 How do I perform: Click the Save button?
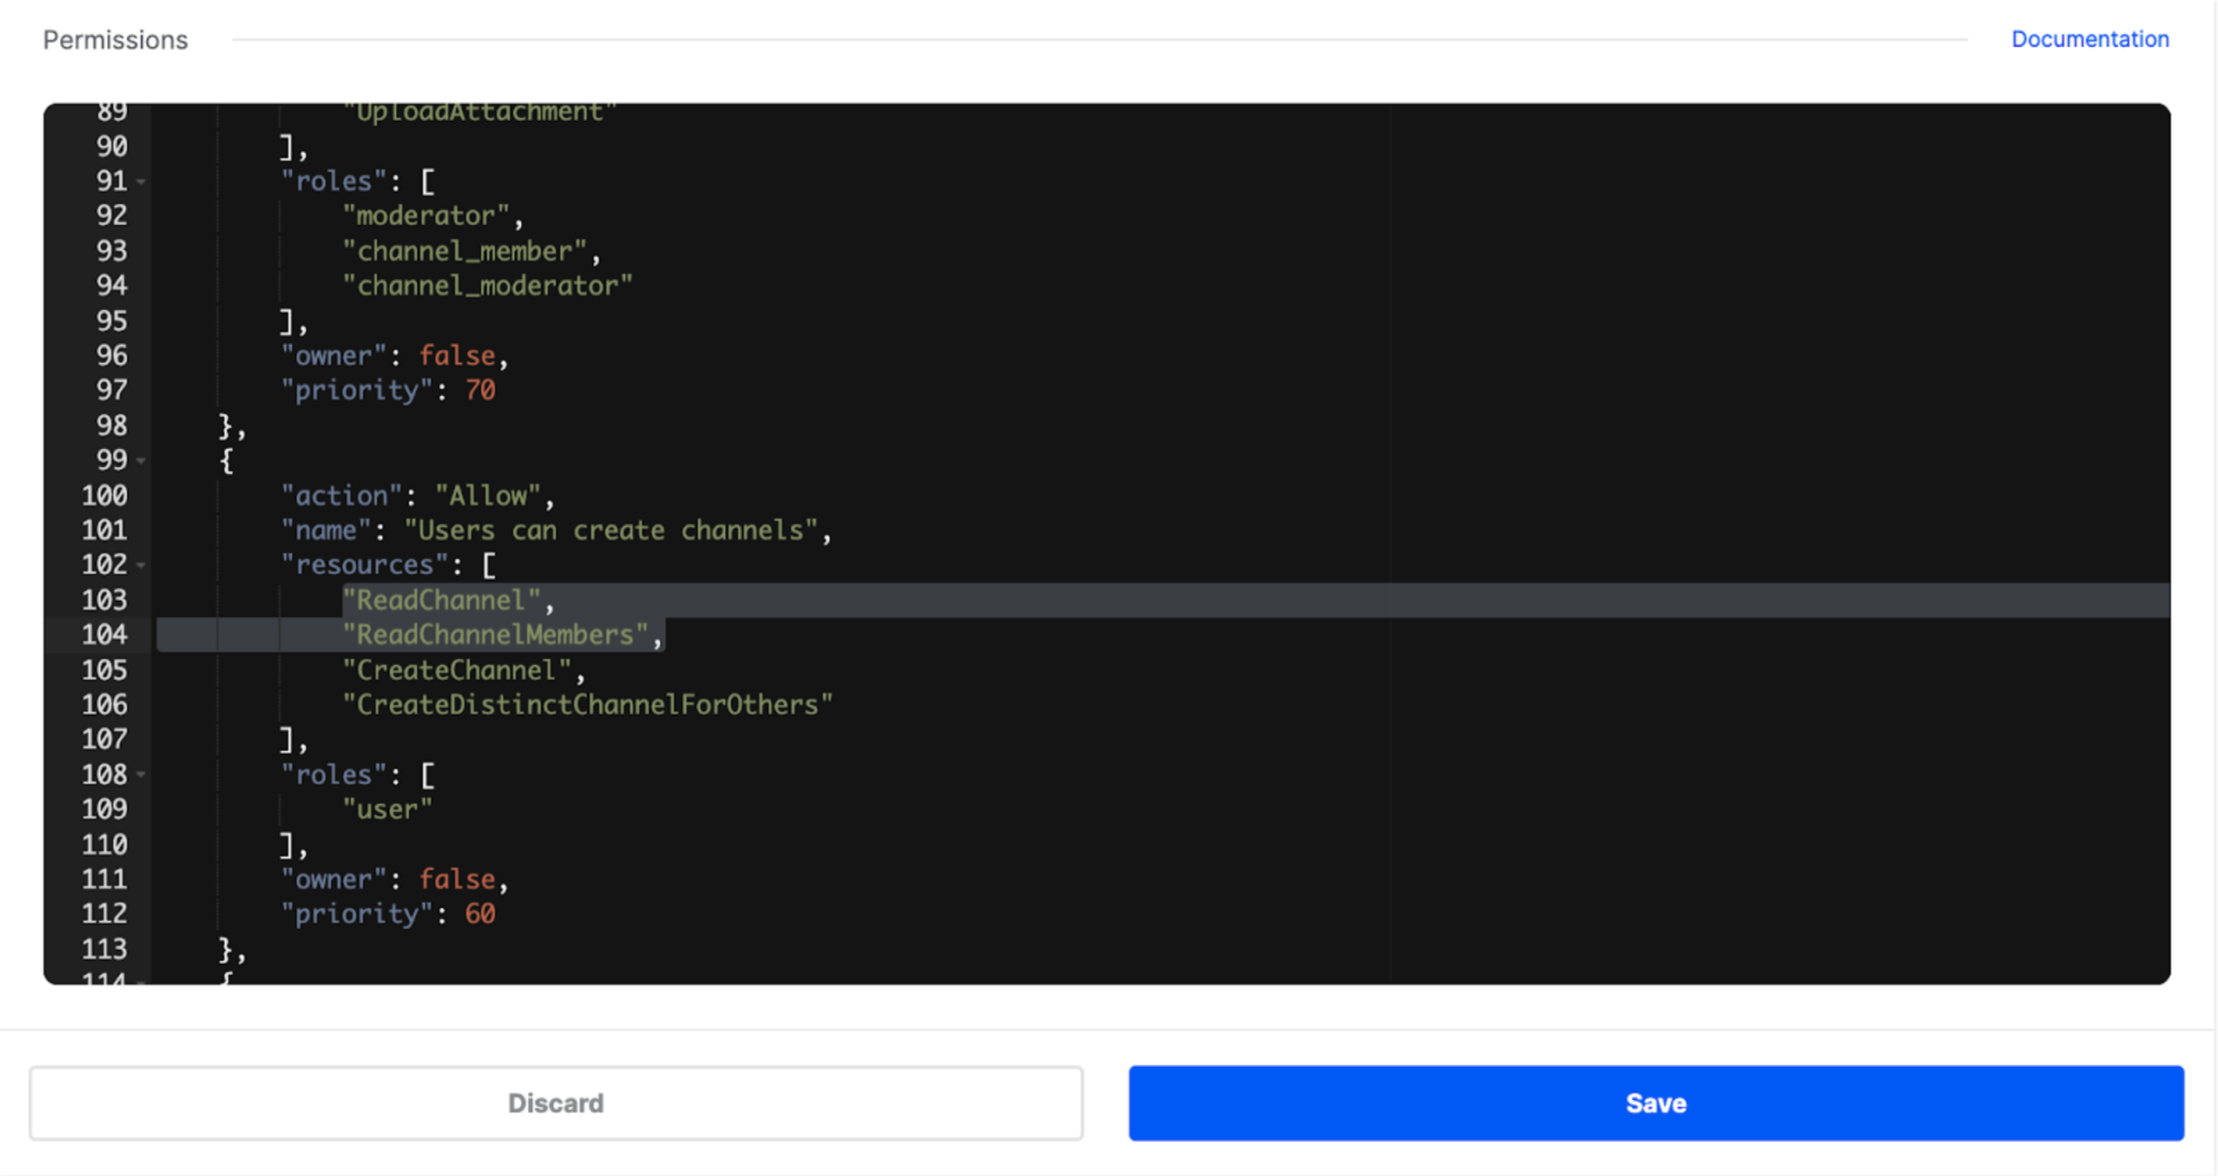[x=1655, y=1103]
